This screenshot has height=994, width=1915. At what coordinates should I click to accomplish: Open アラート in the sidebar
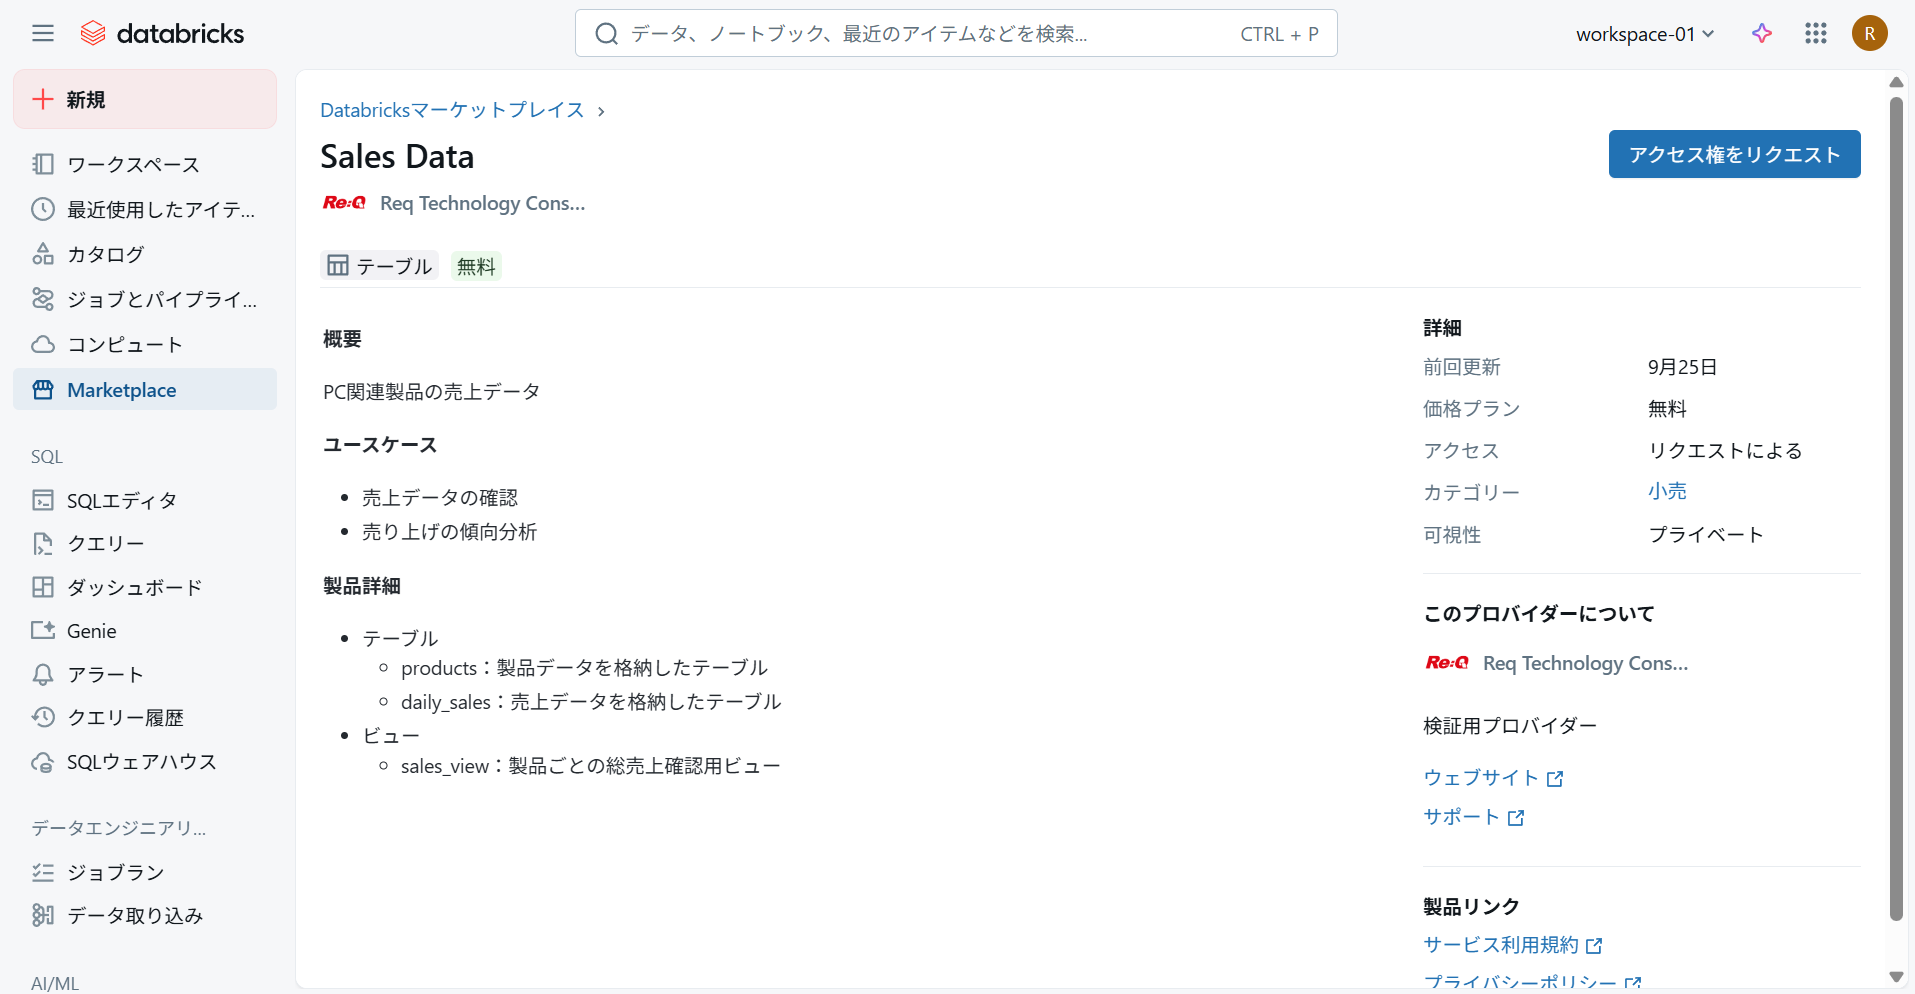[x=145, y=674]
